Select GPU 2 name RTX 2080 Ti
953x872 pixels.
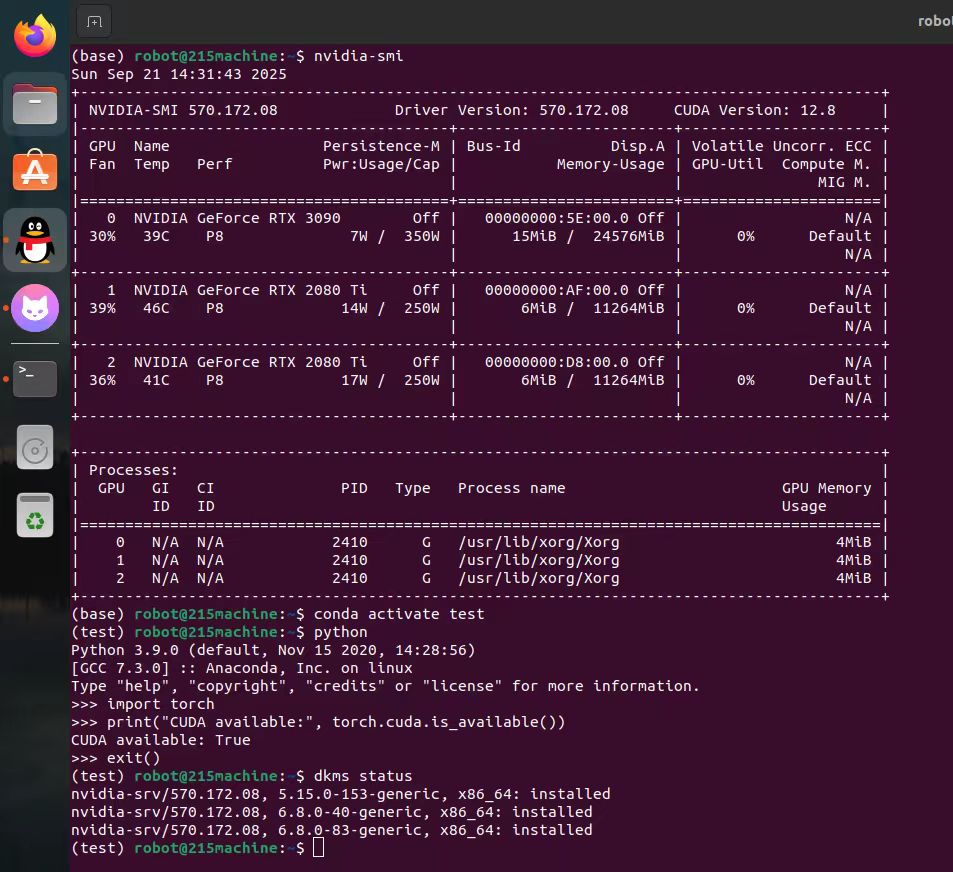coord(250,362)
